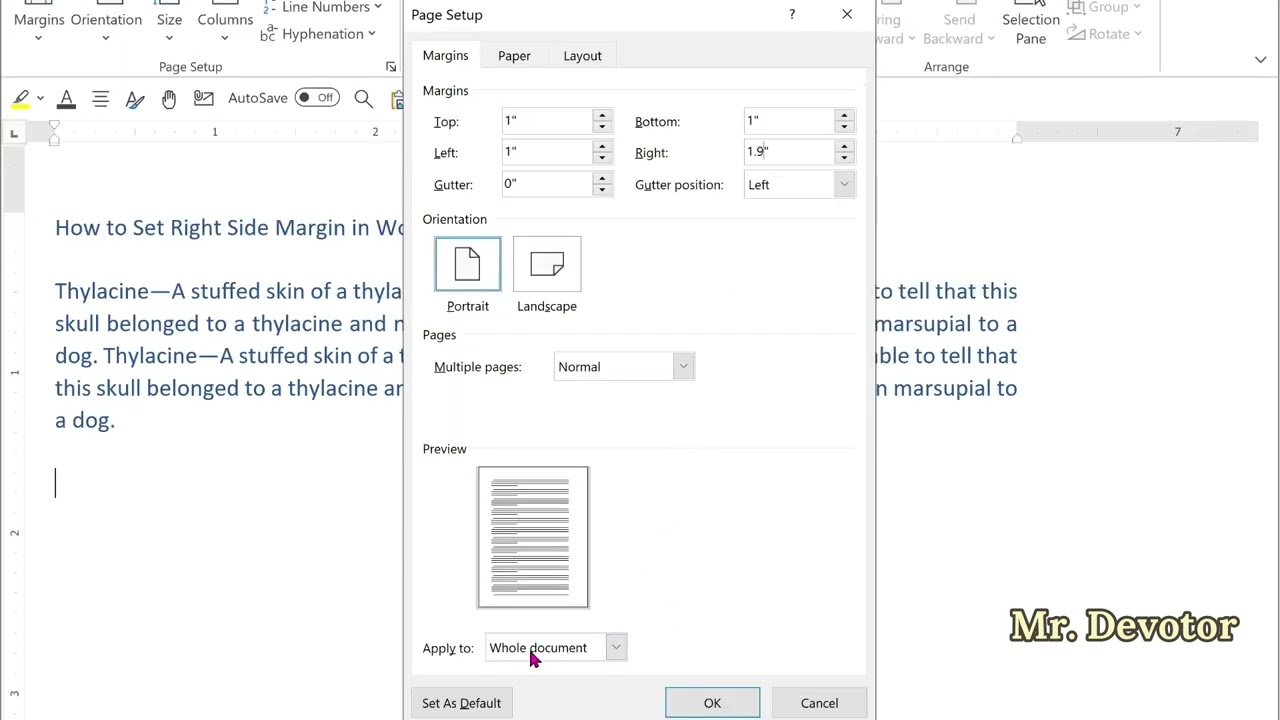
Task: Click the email attachment envelope icon
Action: coord(203,98)
